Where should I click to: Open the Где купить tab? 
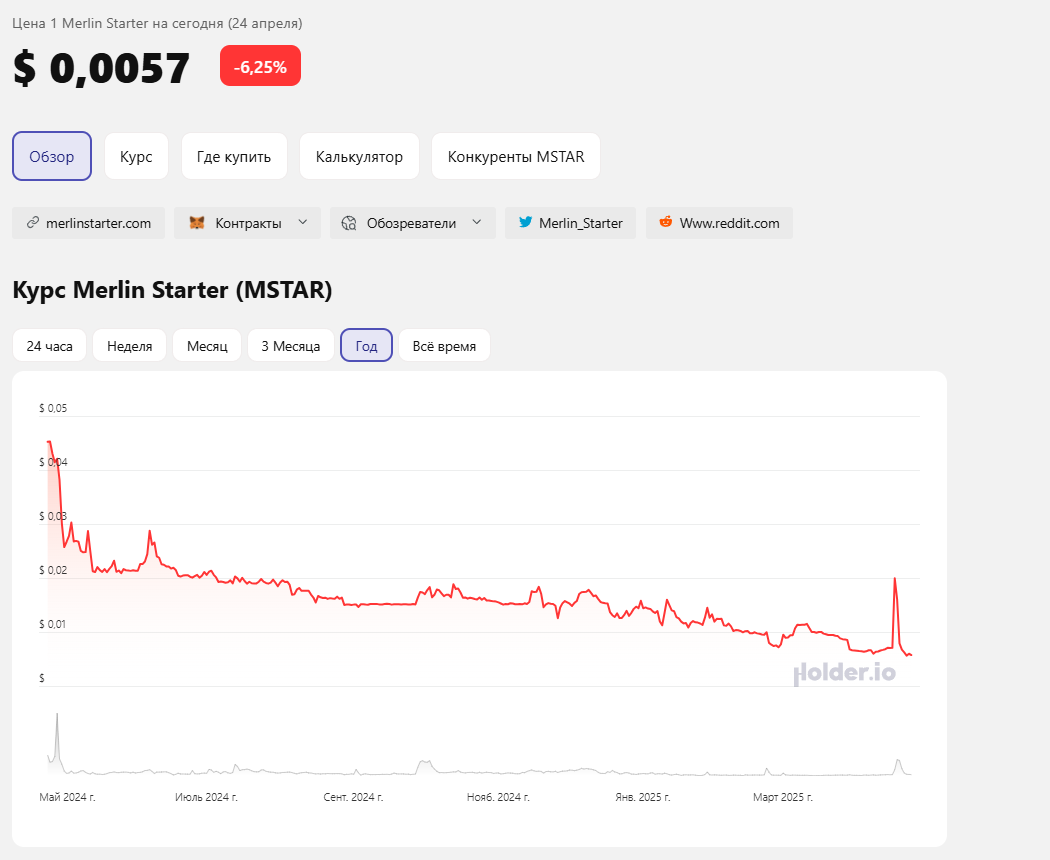click(234, 156)
